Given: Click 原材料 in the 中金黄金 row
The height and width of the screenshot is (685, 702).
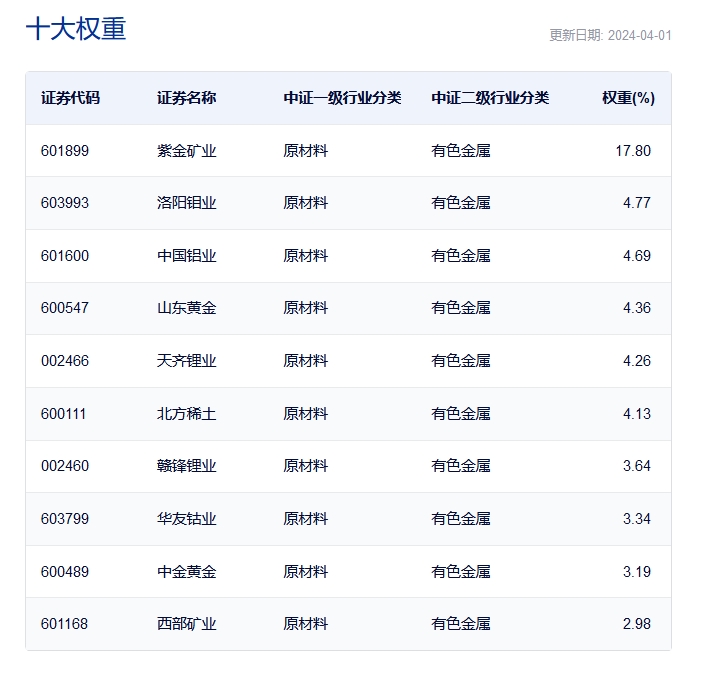Looking at the screenshot, I should click(x=305, y=572).
